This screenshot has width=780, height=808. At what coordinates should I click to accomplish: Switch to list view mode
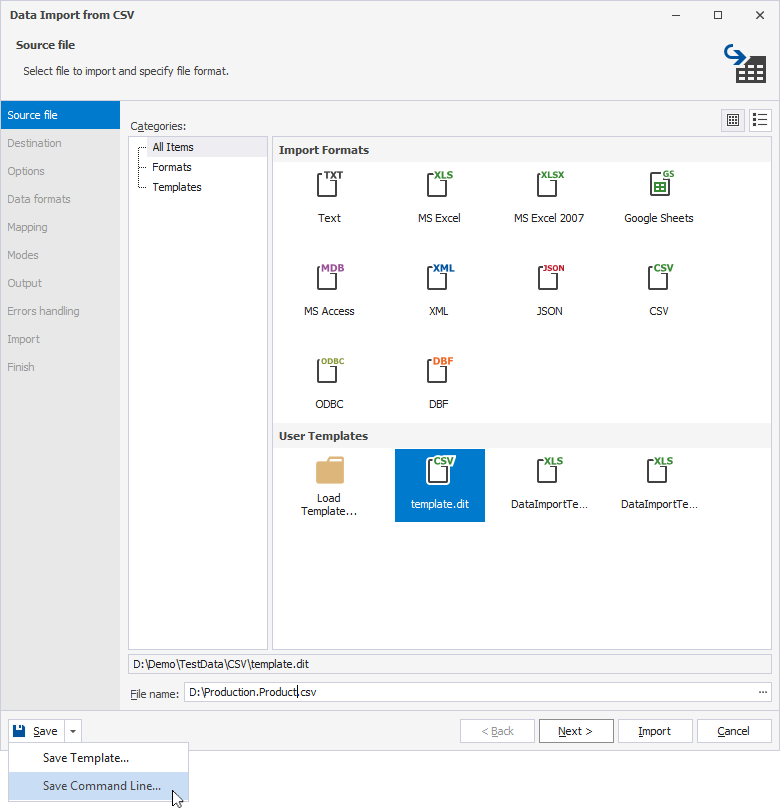coord(760,120)
